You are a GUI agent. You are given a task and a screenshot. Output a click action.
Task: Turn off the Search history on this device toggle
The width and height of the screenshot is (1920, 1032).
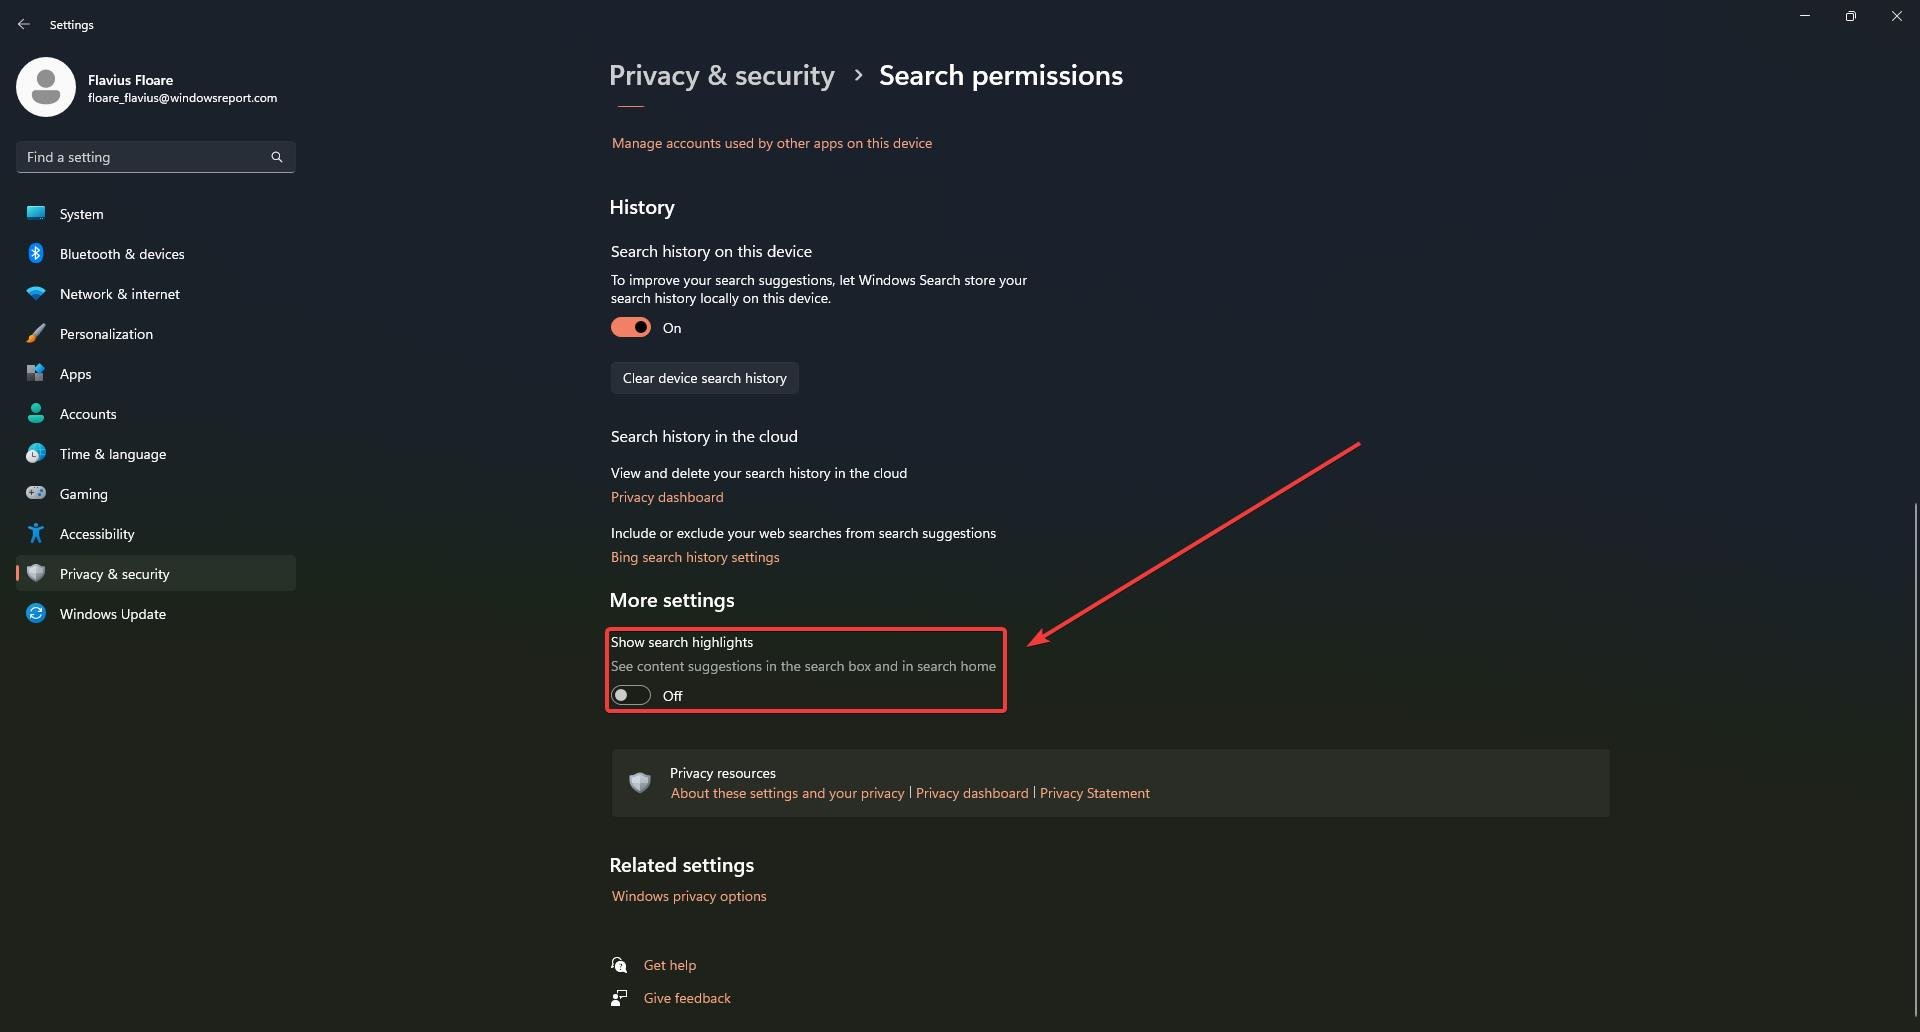point(631,328)
